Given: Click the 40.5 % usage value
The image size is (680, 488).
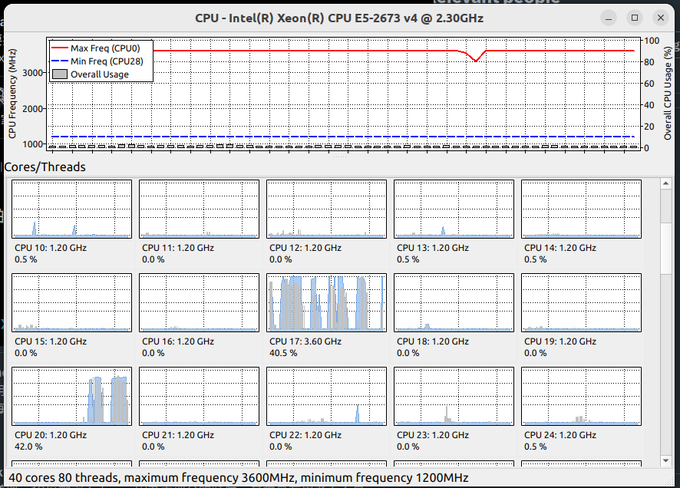Looking at the screenshot, I should pyautogui.click(x=283, y=353).
